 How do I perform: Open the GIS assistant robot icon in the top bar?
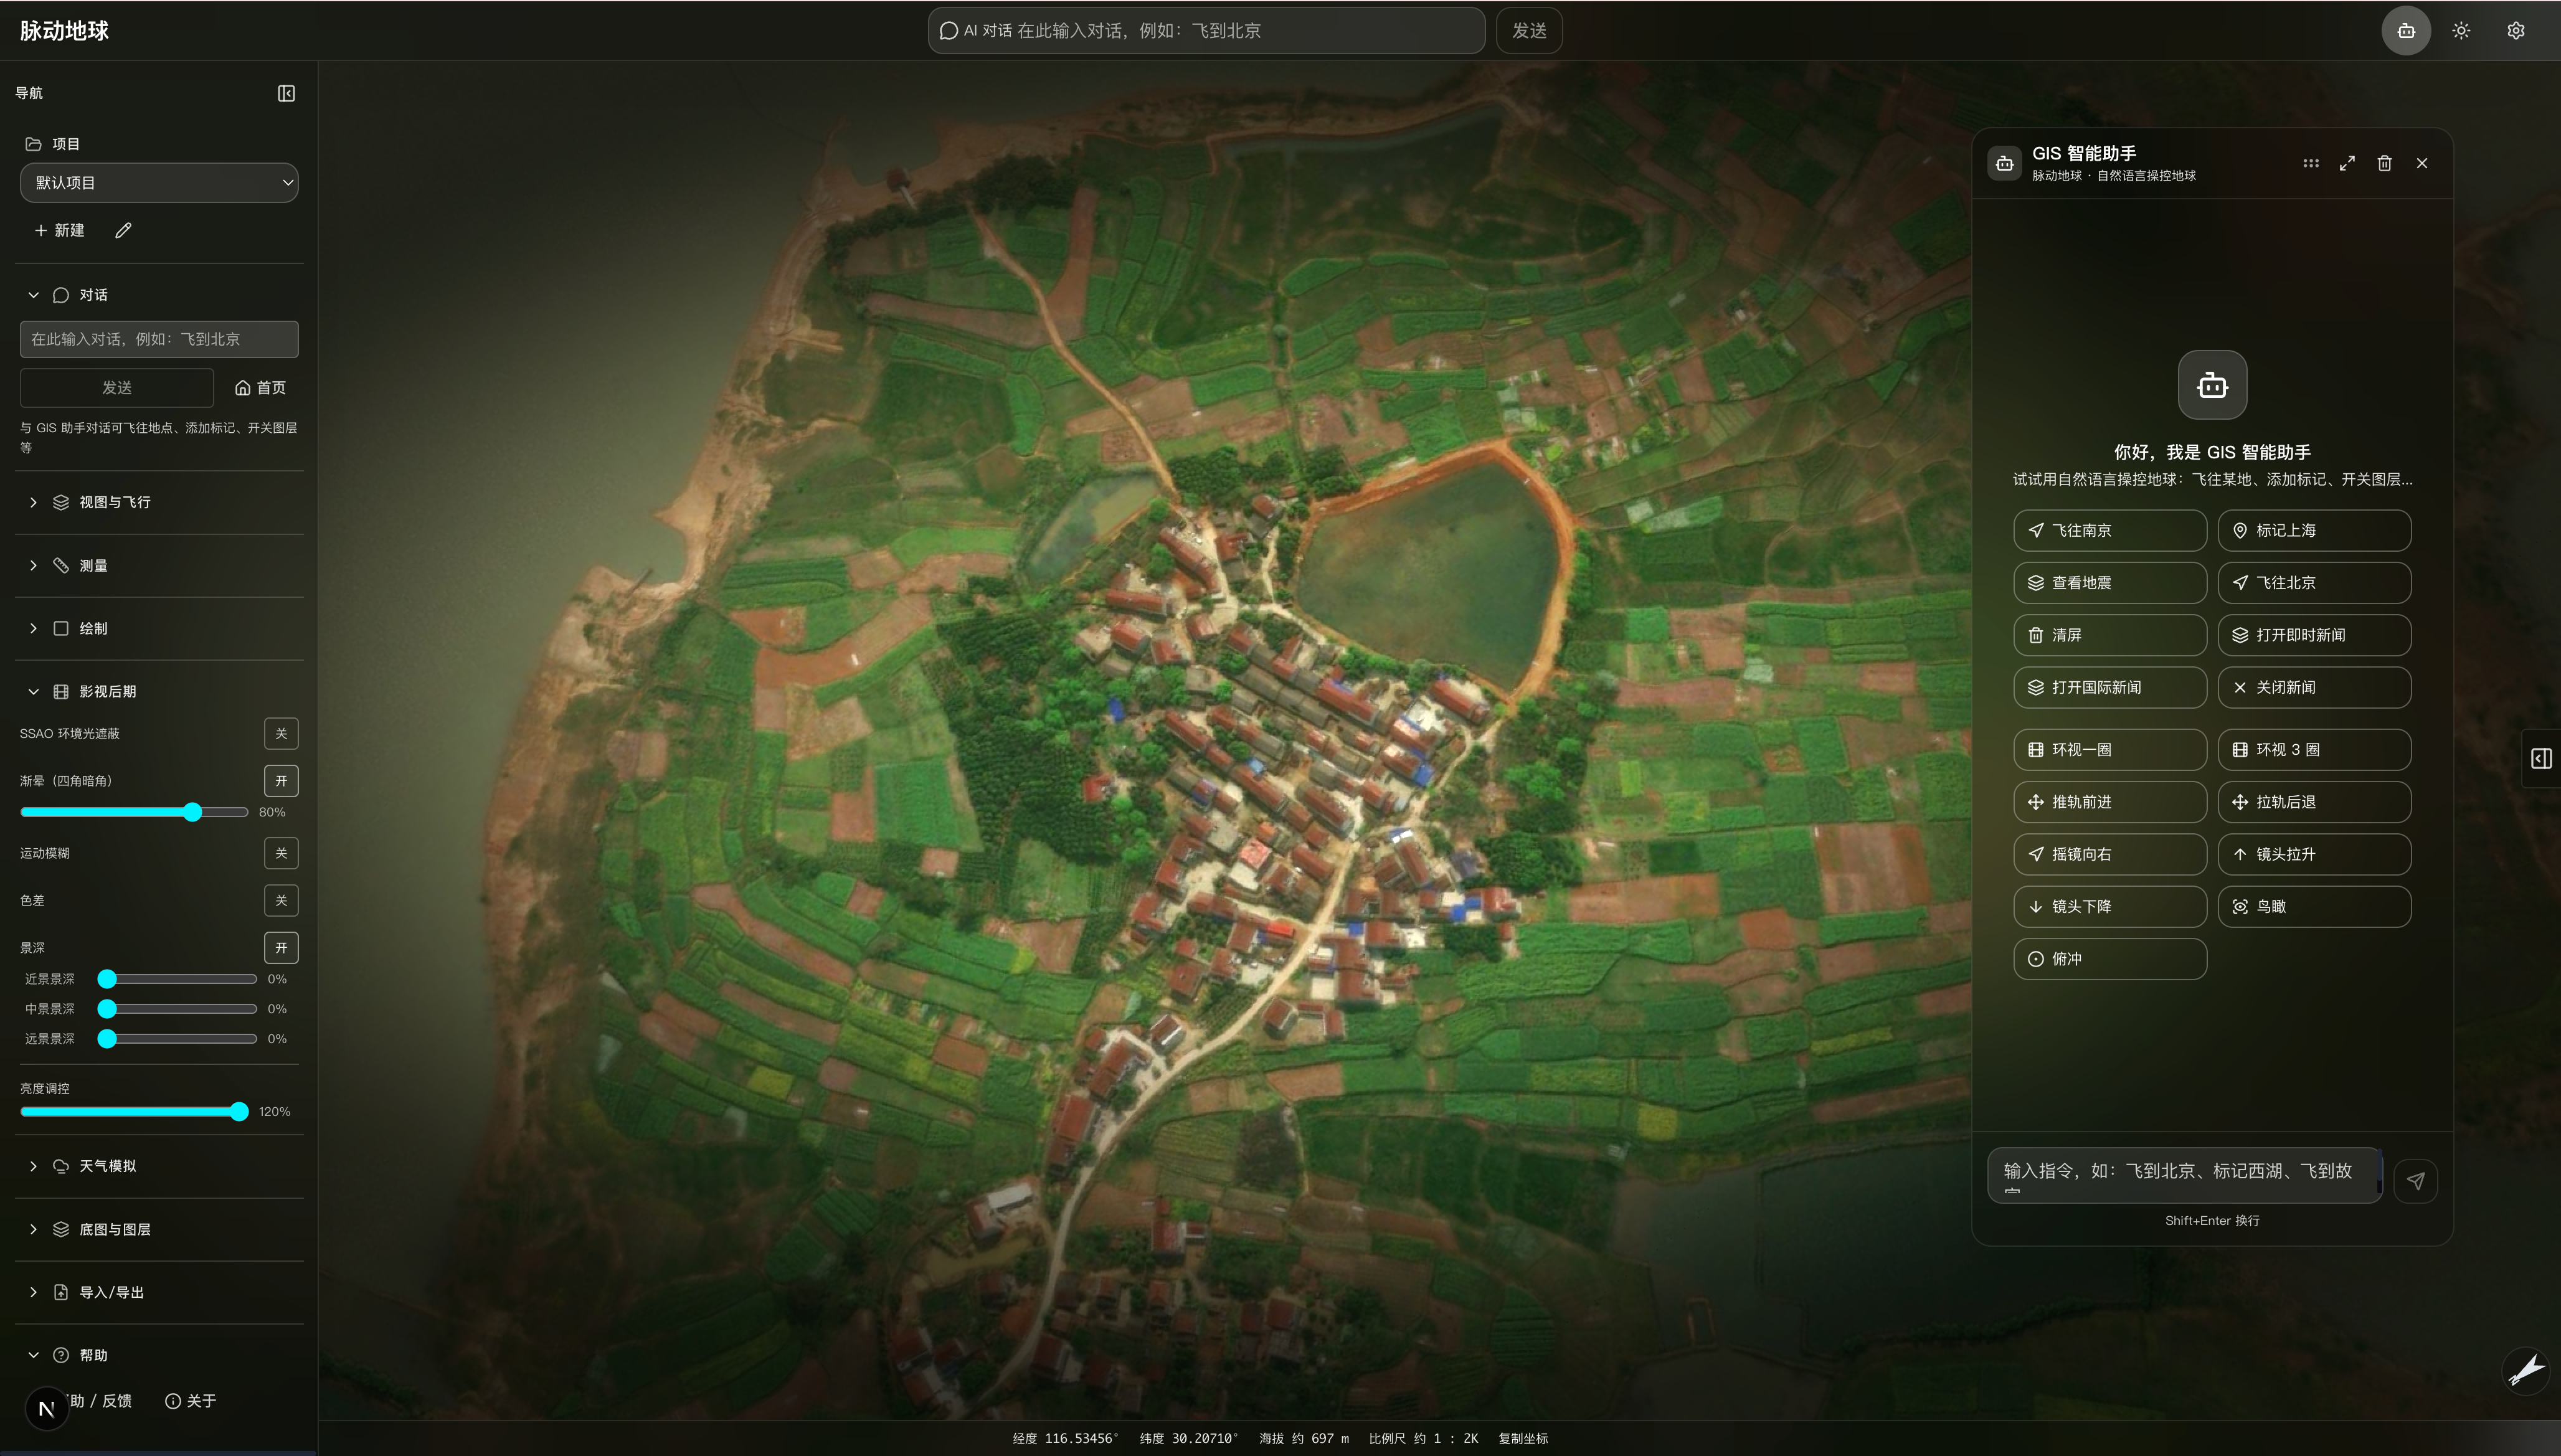tap(2406, 31)
